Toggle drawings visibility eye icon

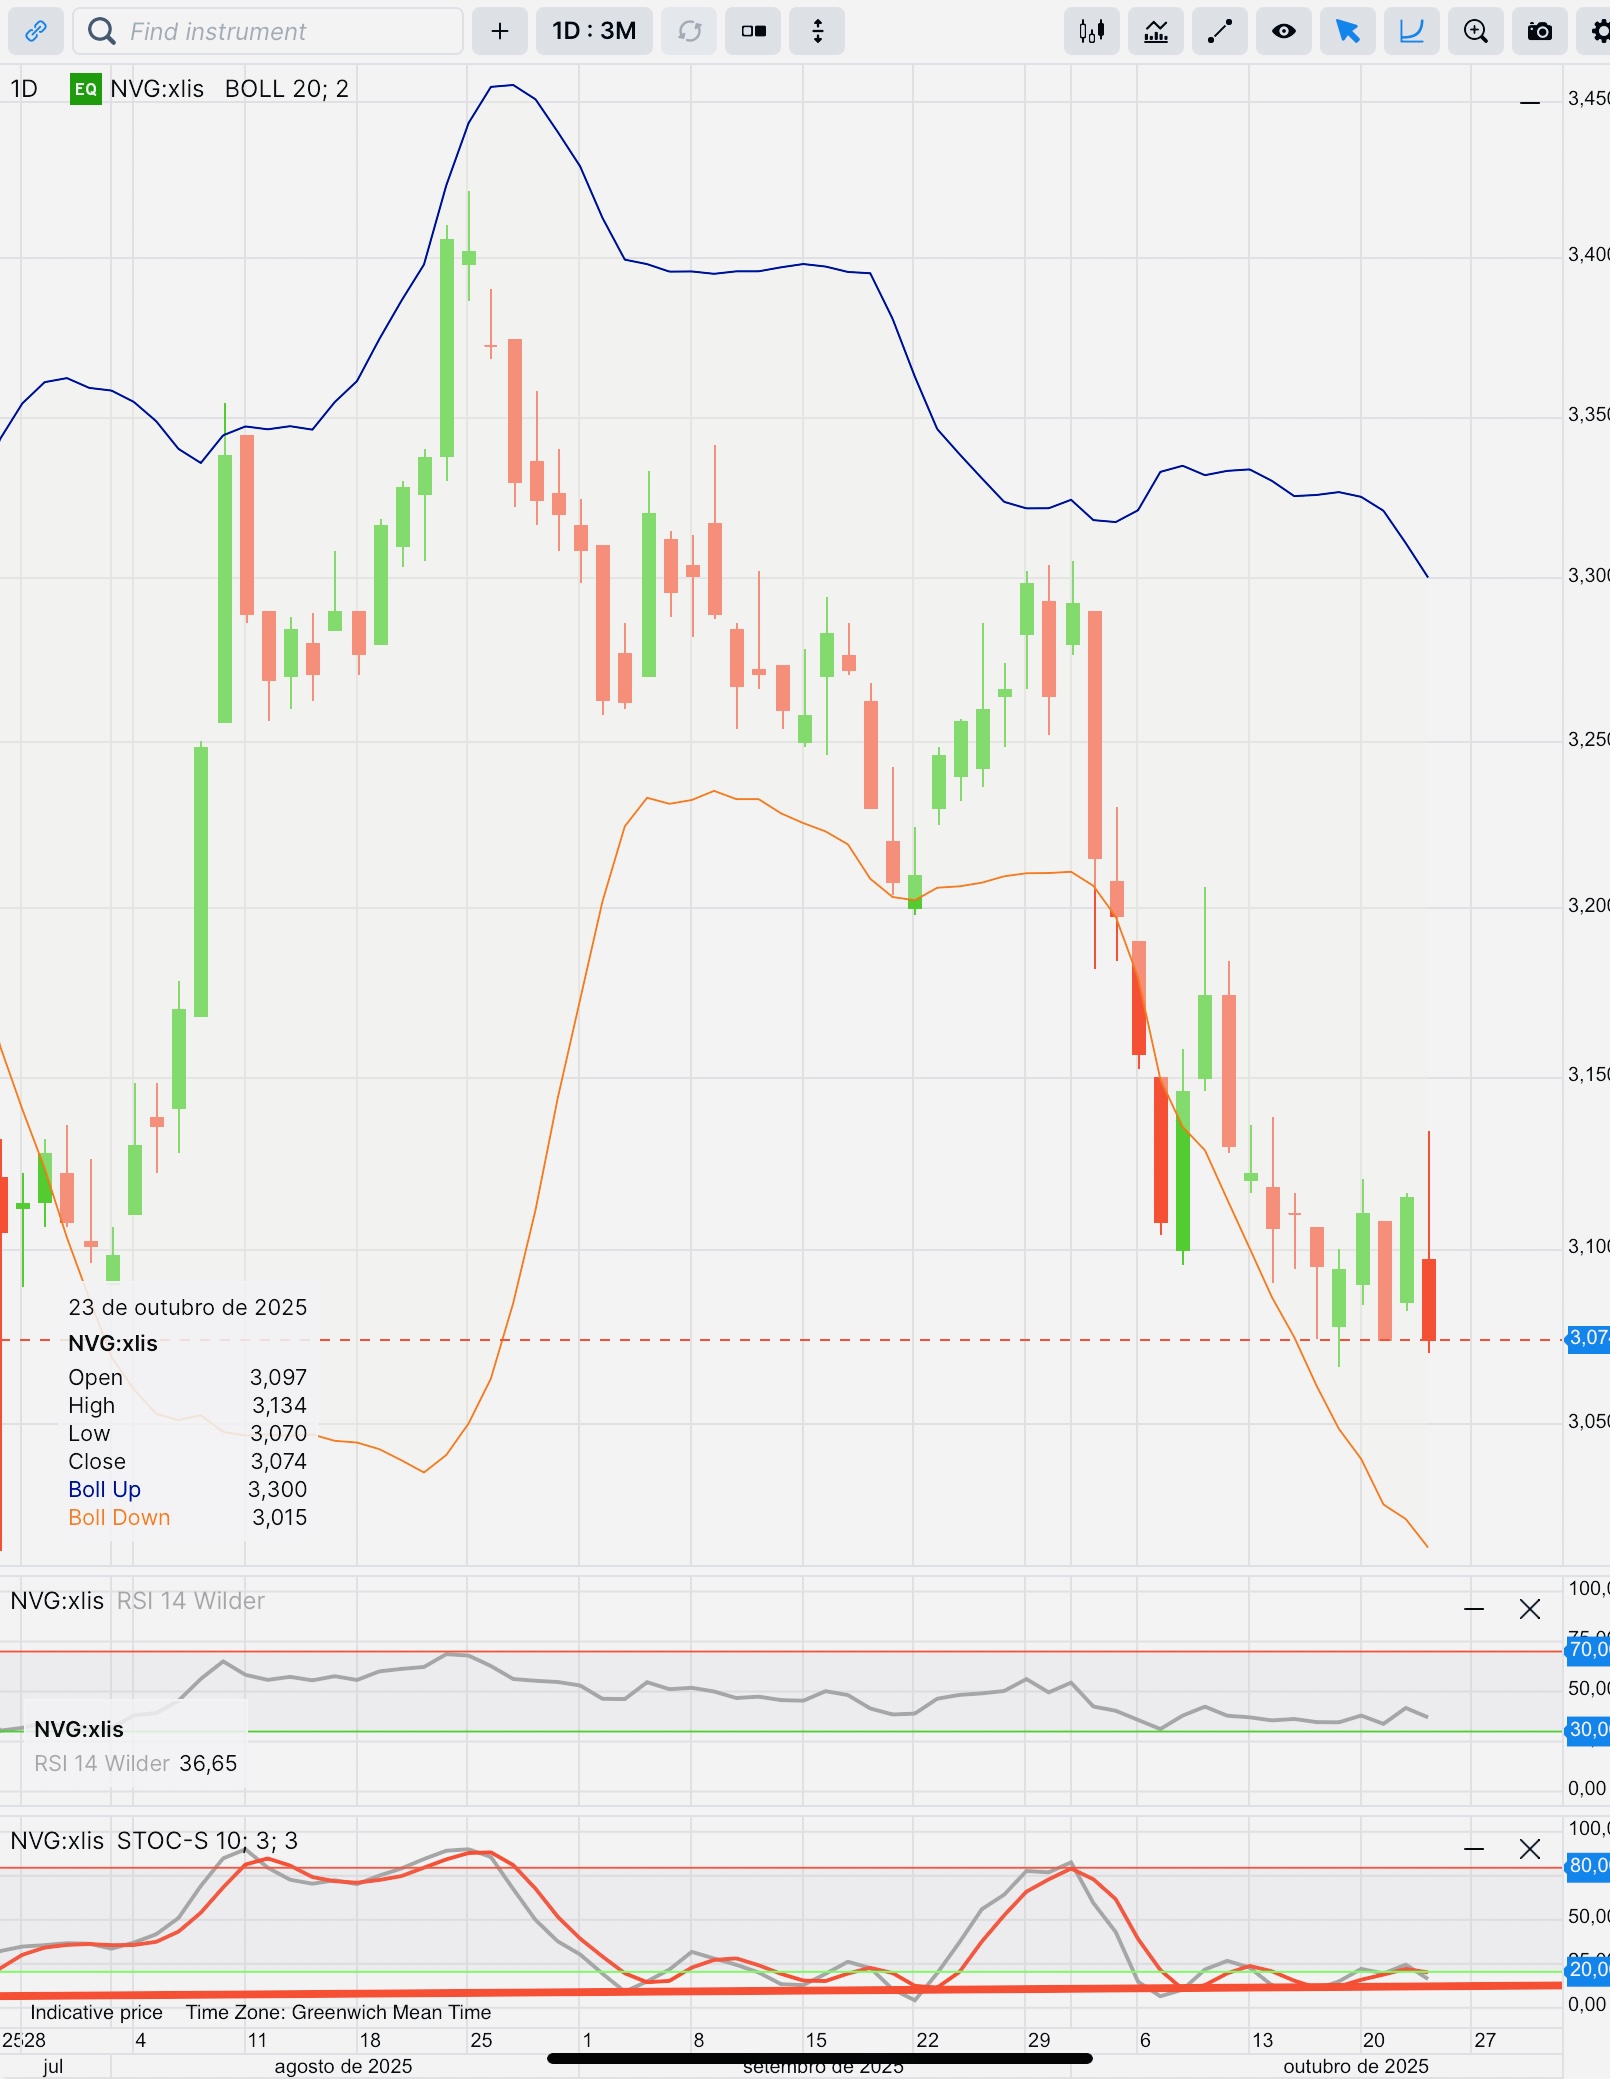click(1284, 31)
